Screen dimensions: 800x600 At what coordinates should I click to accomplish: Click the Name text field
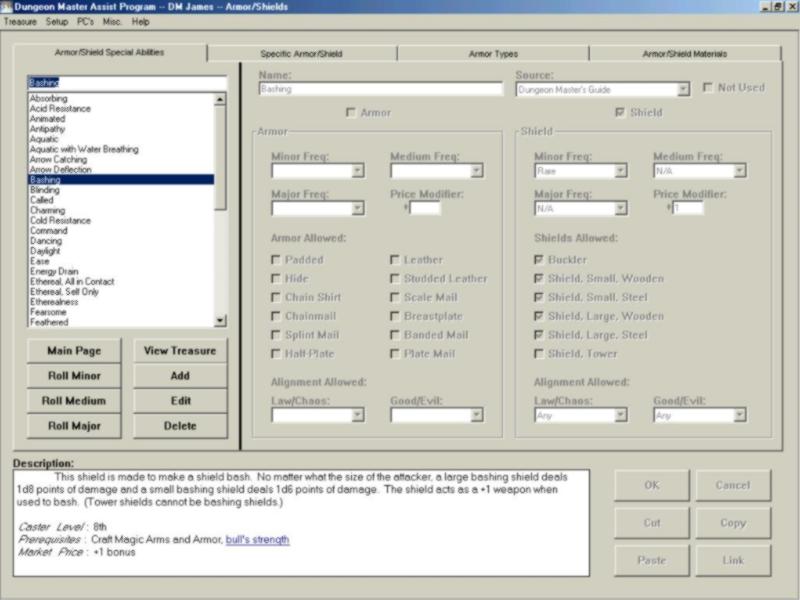tap(380, 89)
